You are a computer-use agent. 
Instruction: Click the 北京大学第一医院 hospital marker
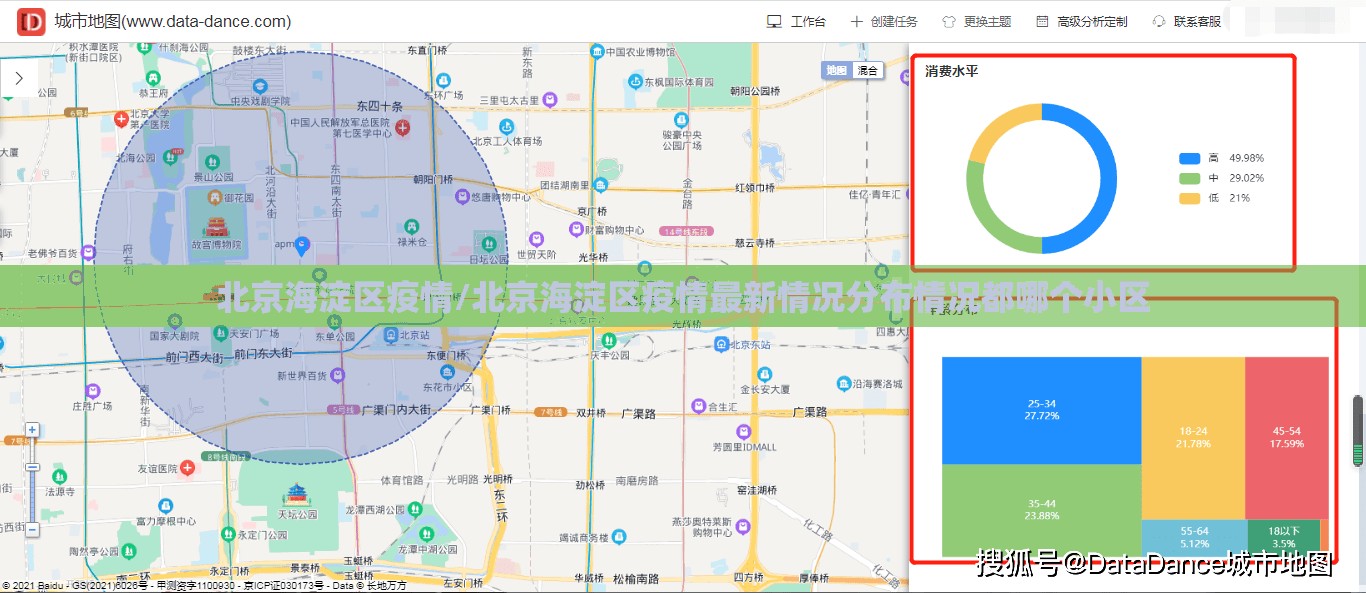click(122, 119)
